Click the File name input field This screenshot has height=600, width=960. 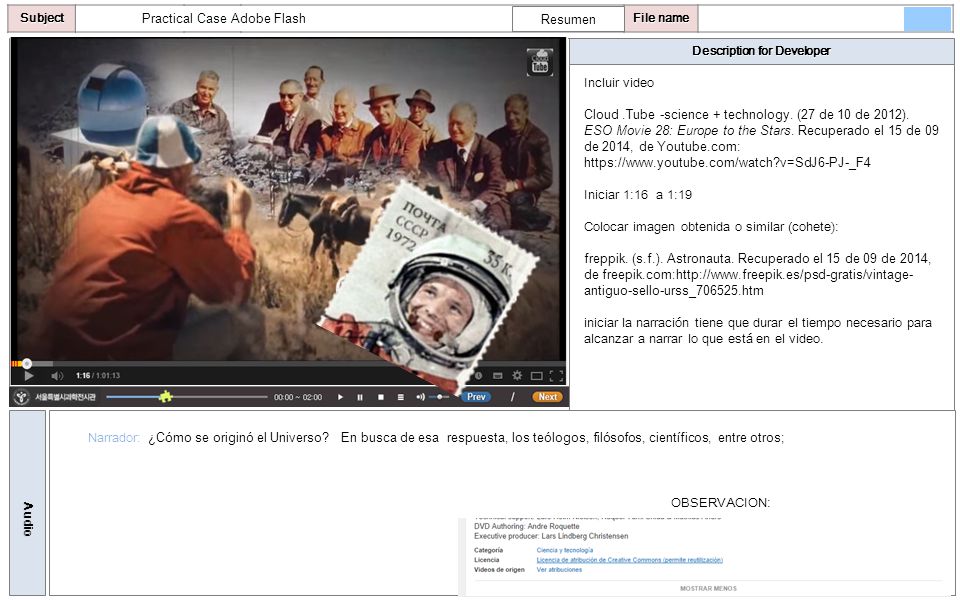pos(801,19)
